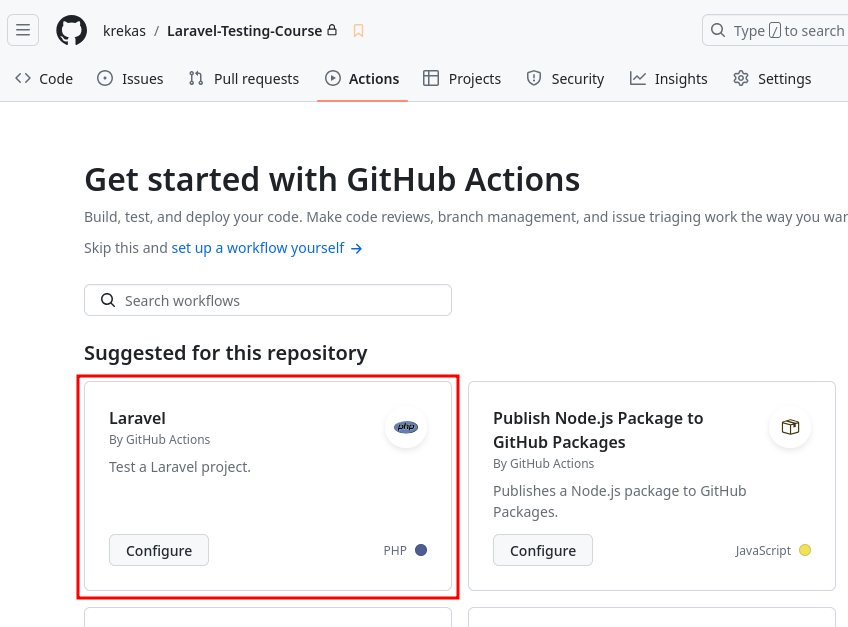Screen dimensions: 848x627
Task: Click the orange bookmark icon in header
Action: pyautogui.click(x=358, y=31)
